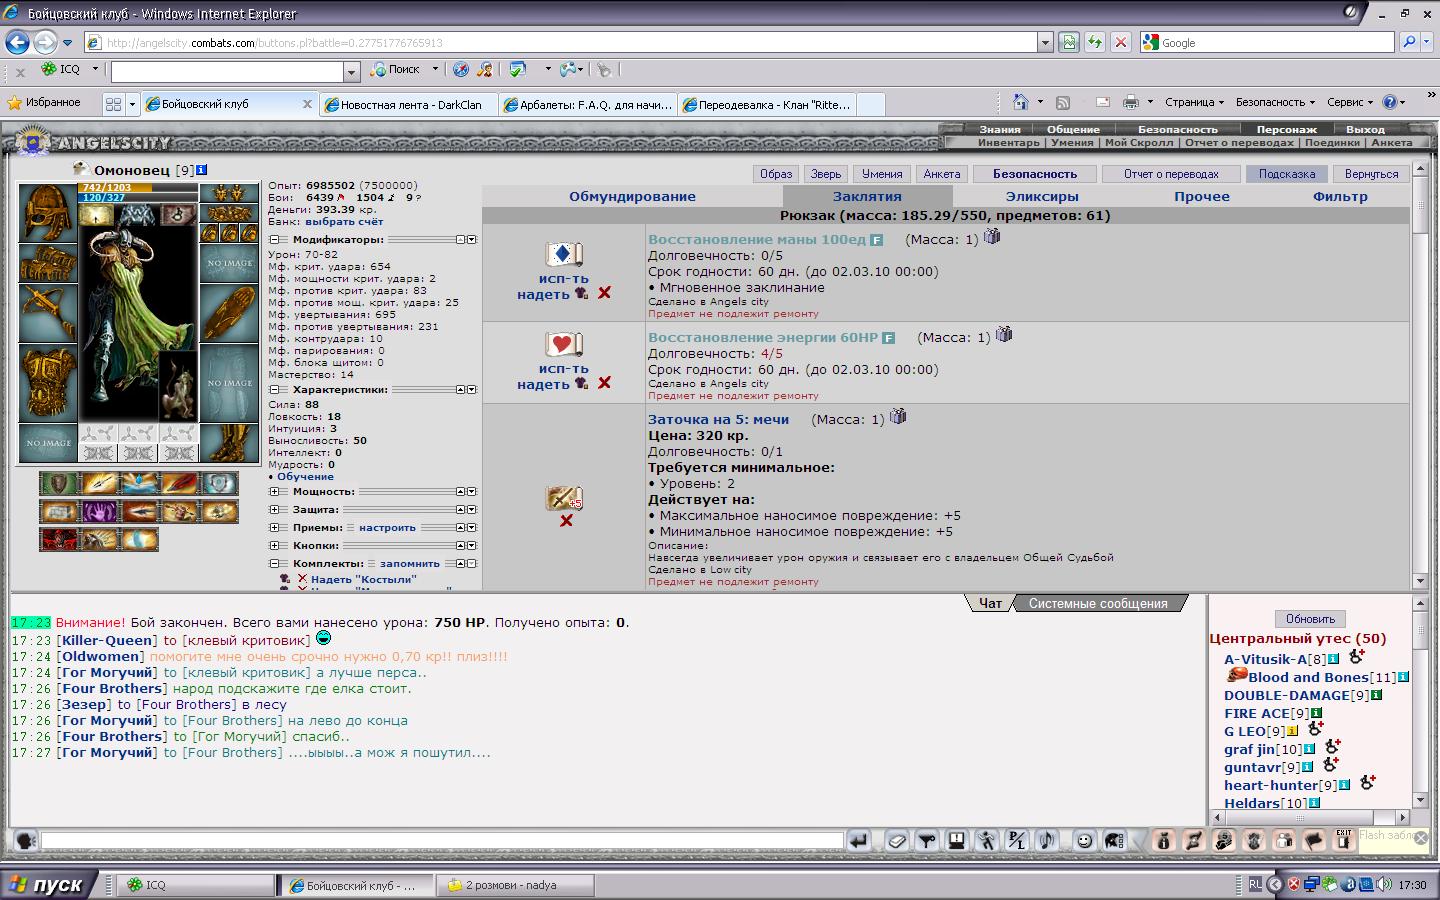Click the gift icon next to Восстановление маны
1440x900 pixels.
click(x=992, y=237)
